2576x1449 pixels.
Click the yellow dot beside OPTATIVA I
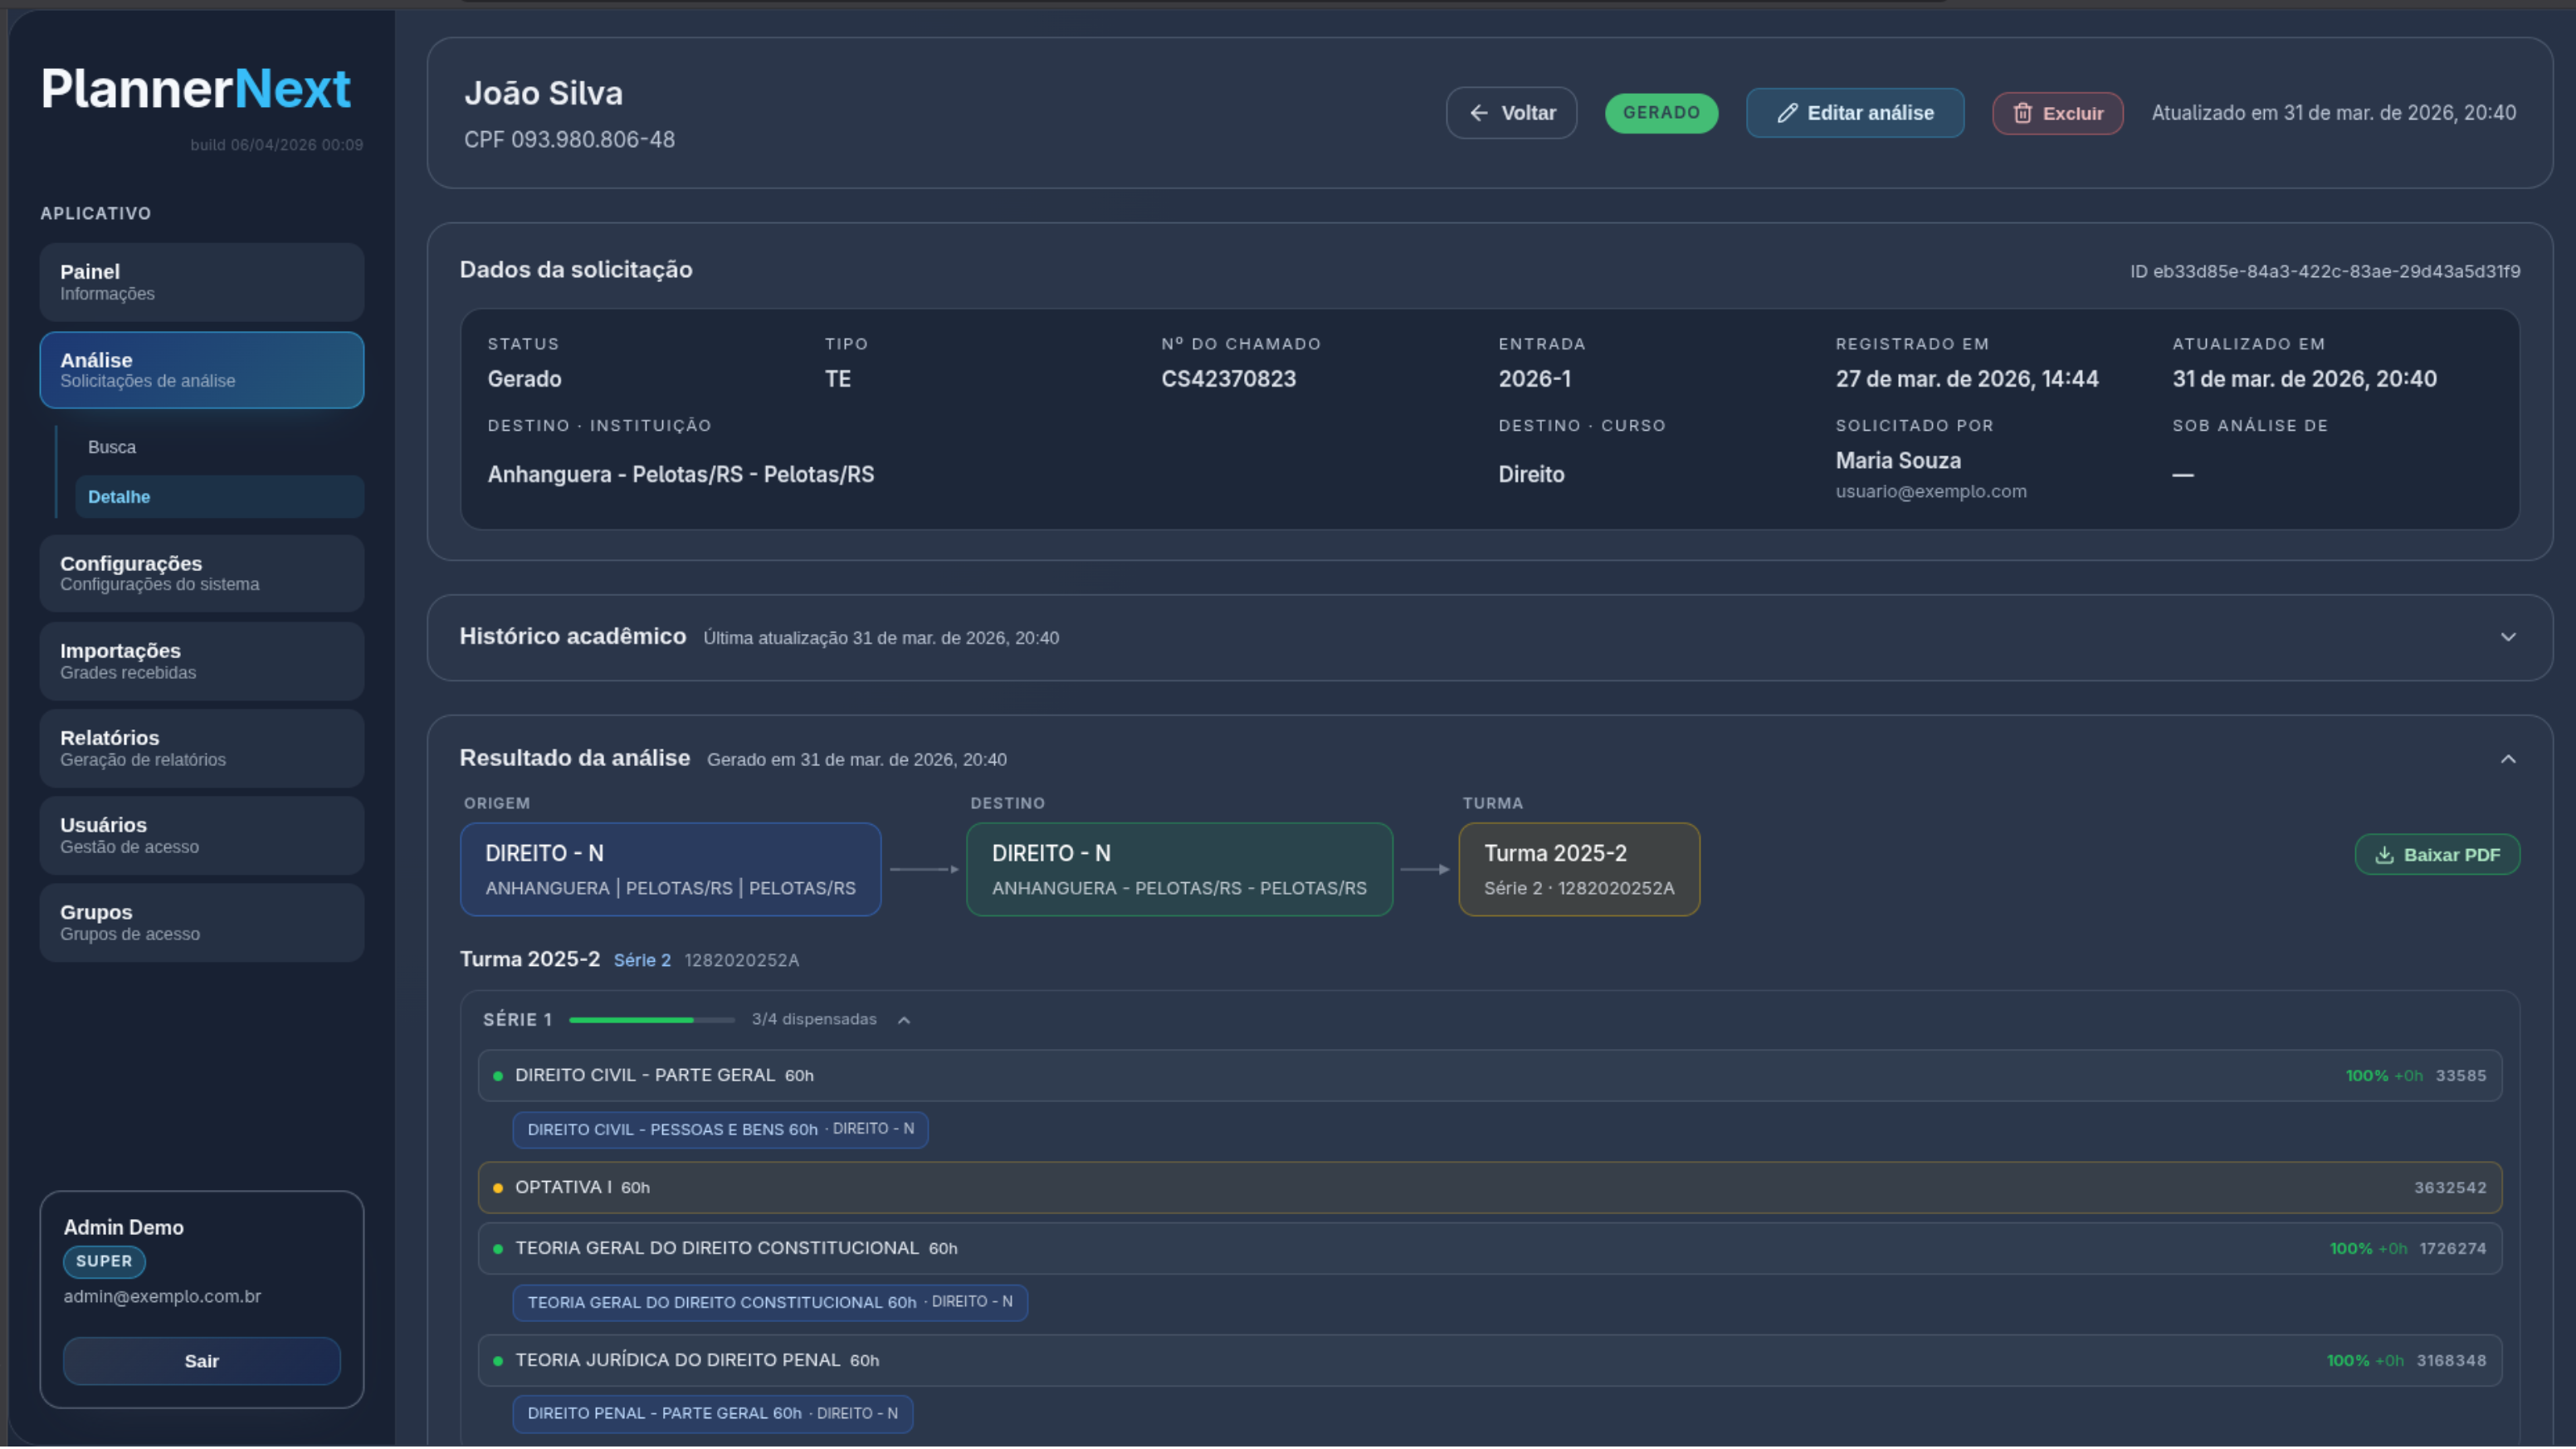498,1188
